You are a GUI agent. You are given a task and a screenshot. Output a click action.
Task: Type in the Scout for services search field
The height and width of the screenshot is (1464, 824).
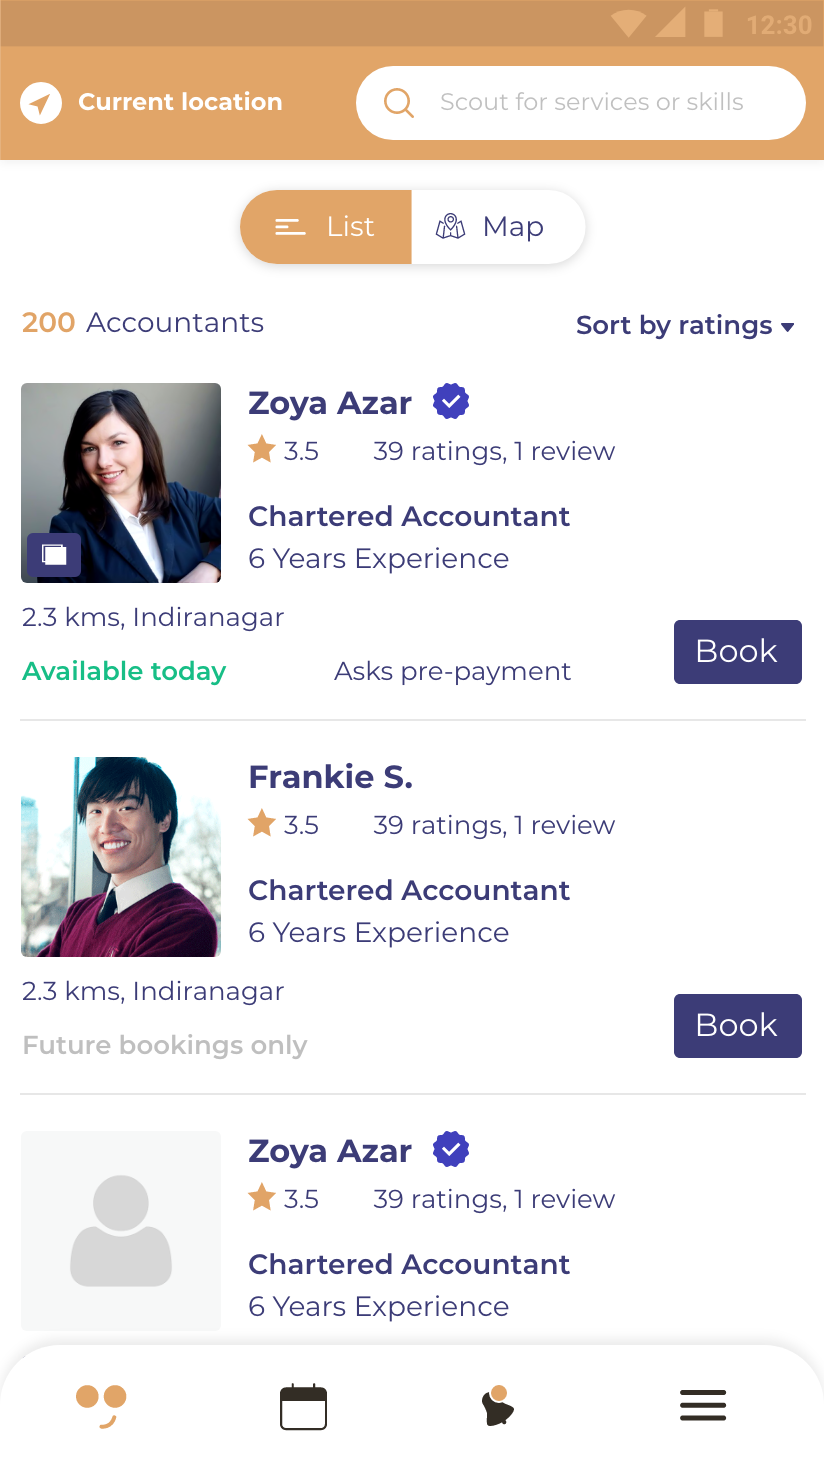tap(592, 102)
